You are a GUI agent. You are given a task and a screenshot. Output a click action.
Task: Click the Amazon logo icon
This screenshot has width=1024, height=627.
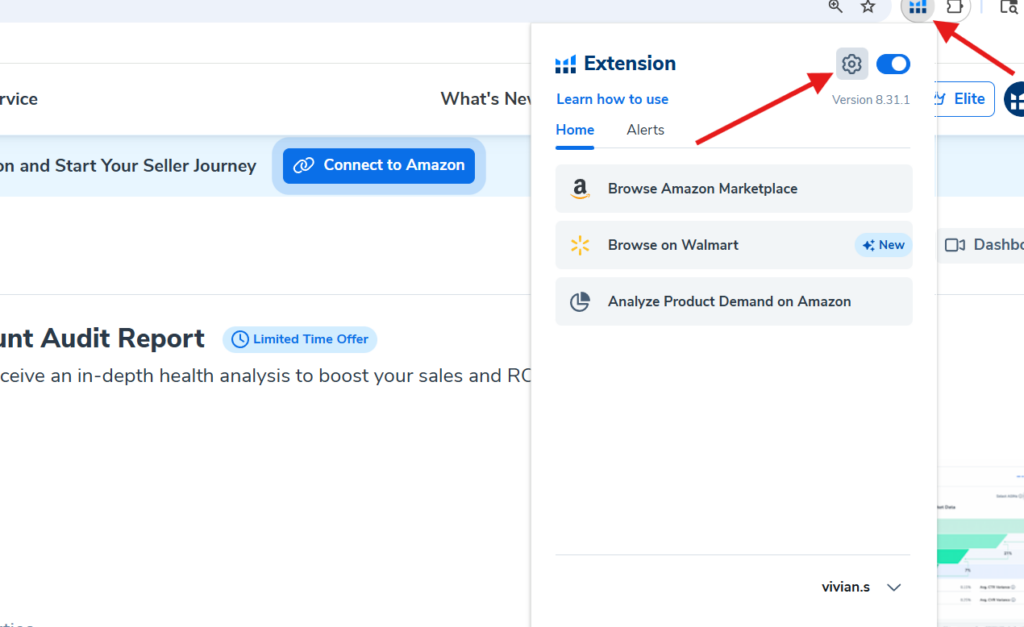point(580,189)
